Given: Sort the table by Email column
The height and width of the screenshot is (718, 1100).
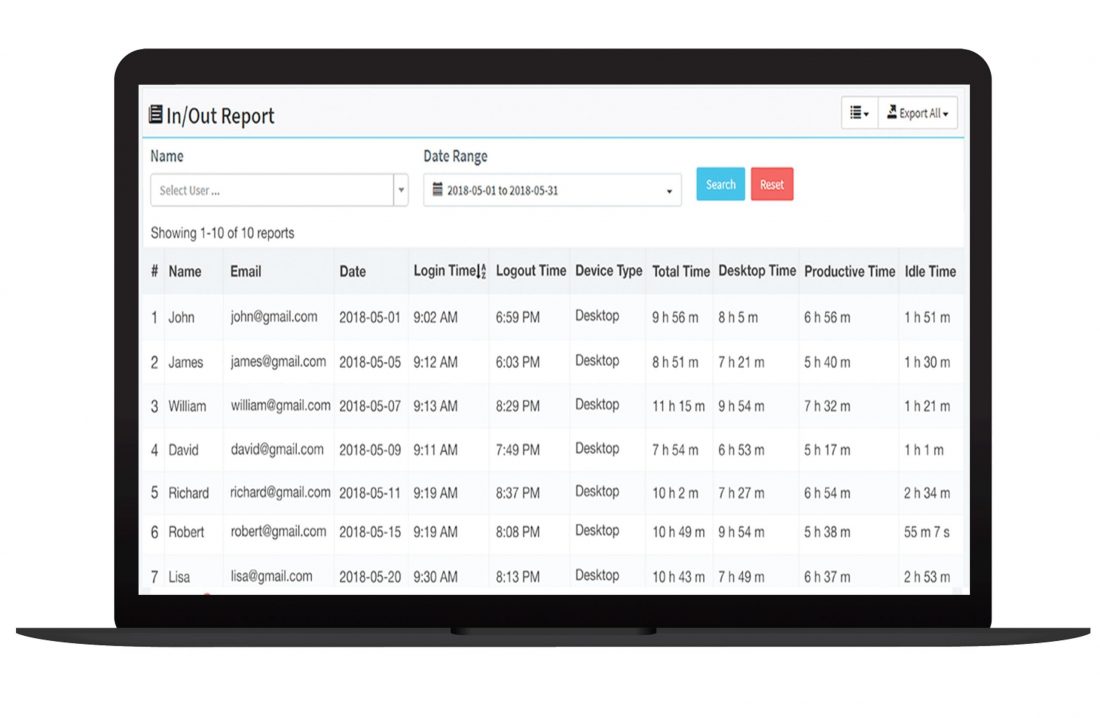Looking at the screenshot, I should (248, 271).
